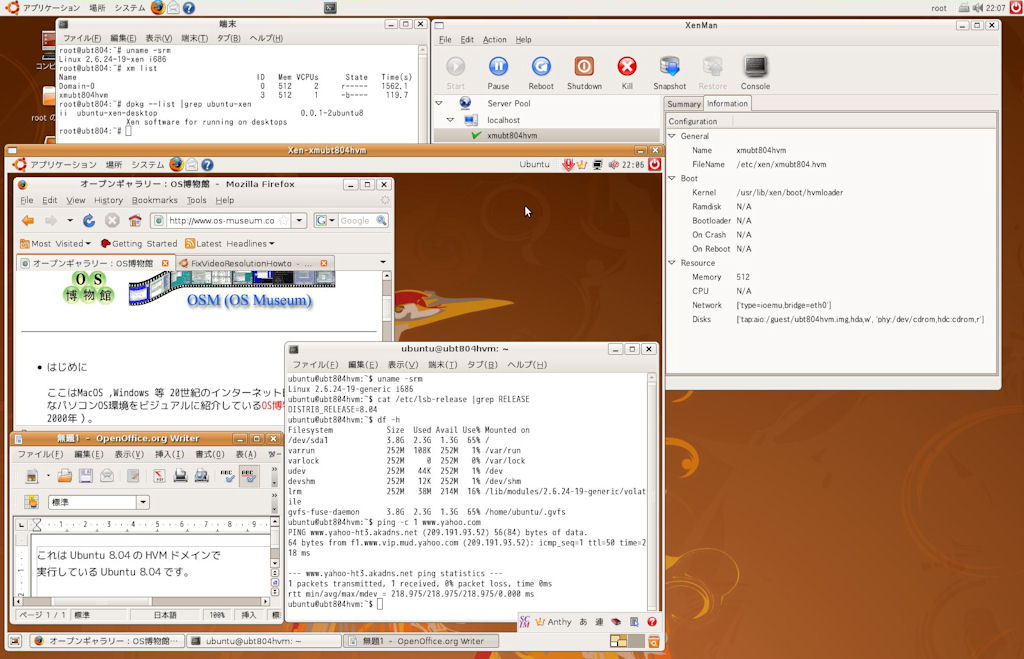Image resolution: width=1024 pixels, height=659 pixels.
Task: Open the Edit menu in XenMan
Action: coord(467,40)
